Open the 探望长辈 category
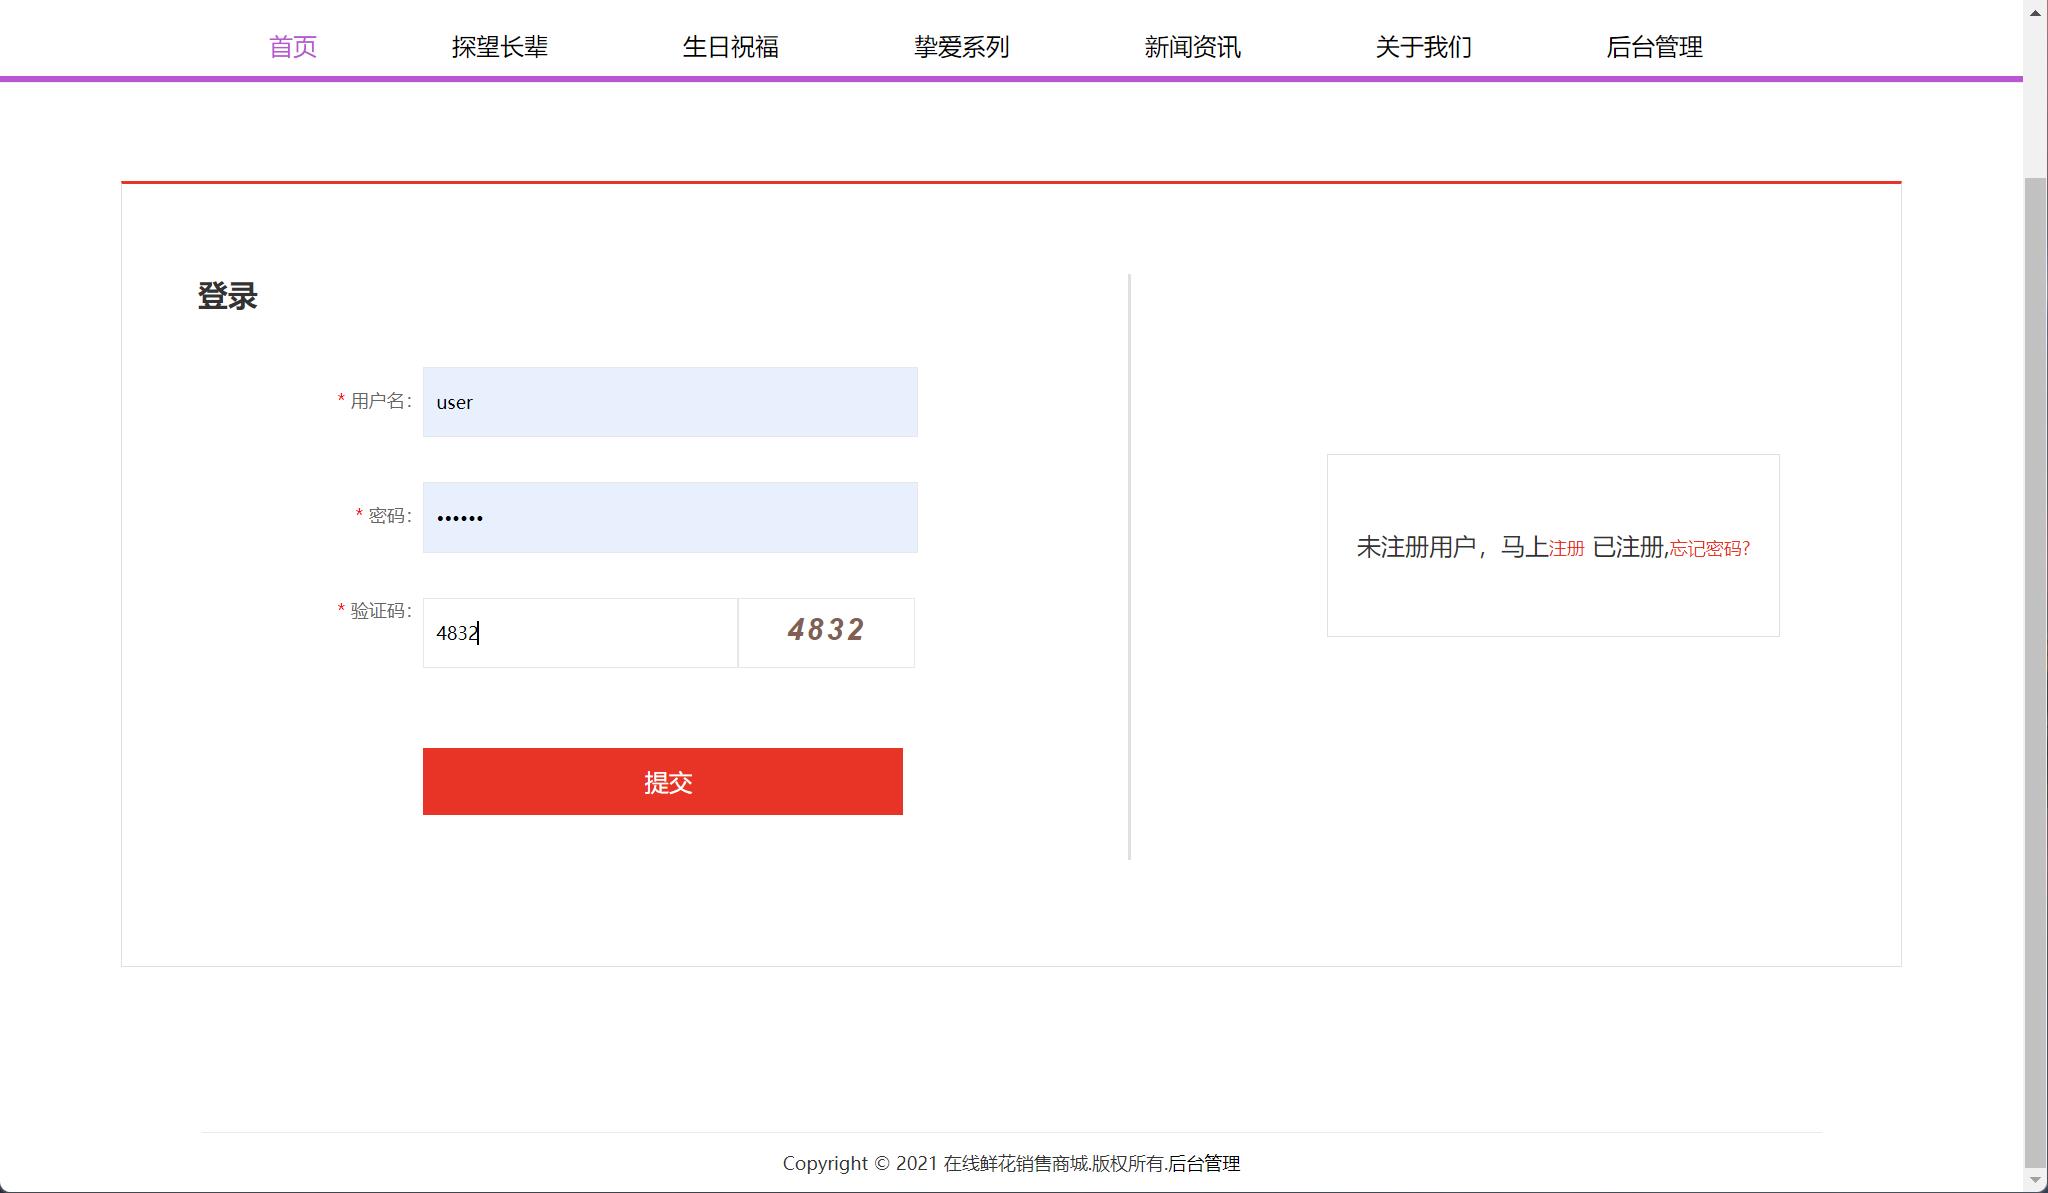The width and height of the screenshot is (2048, 1193). (502, 46)
